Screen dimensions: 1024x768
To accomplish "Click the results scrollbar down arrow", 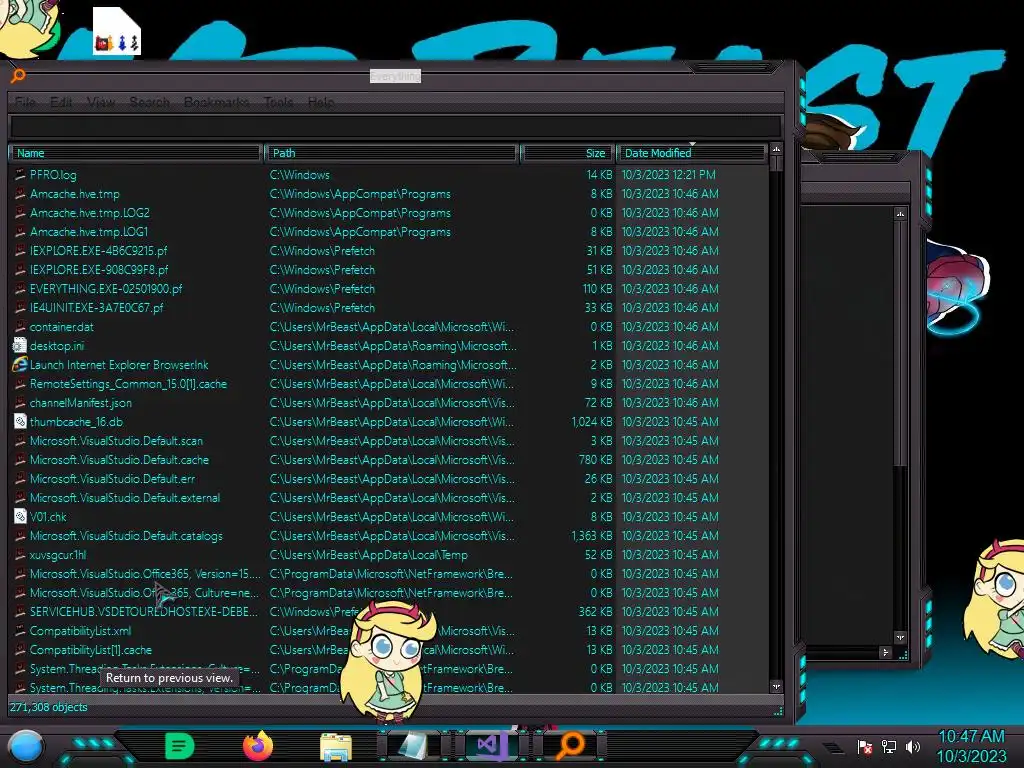I will point(776,686).
